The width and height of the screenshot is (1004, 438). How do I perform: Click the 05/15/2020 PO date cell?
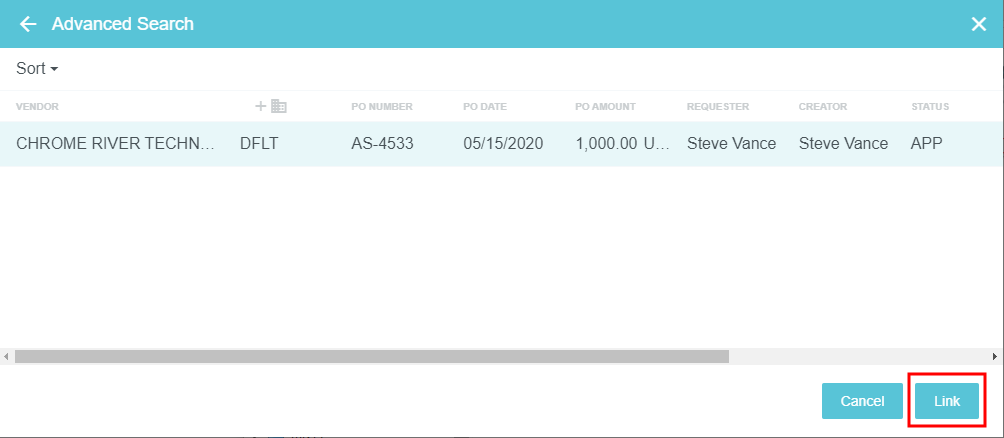pos(503,143)
